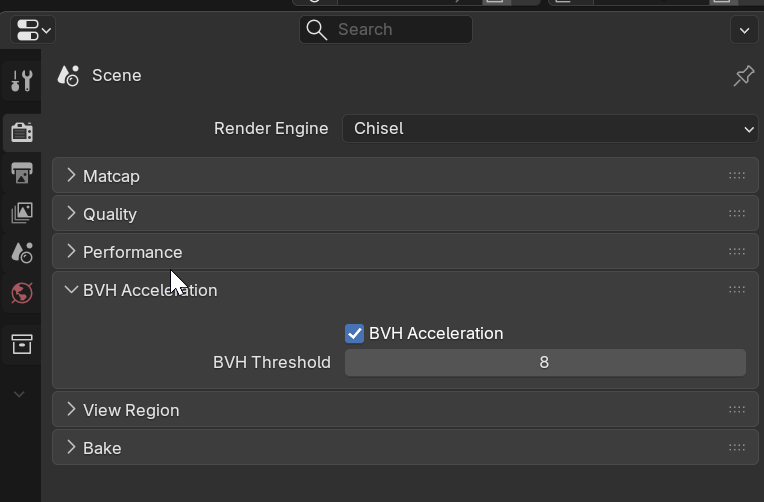
Task: Switch to the Scene properties tab
Action: click(x=21, y=252)
